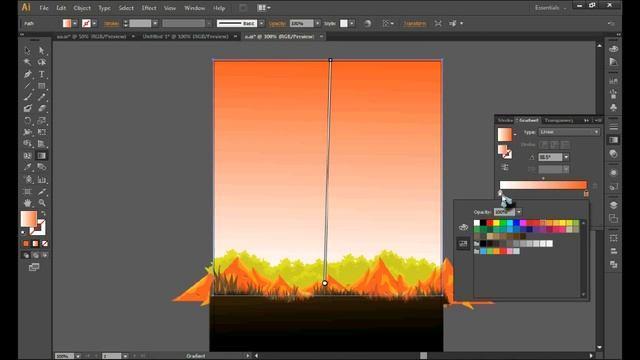This screenshot has height=360, width=640.
Task: Click the Stroke link in control bar
Action: 111,24
